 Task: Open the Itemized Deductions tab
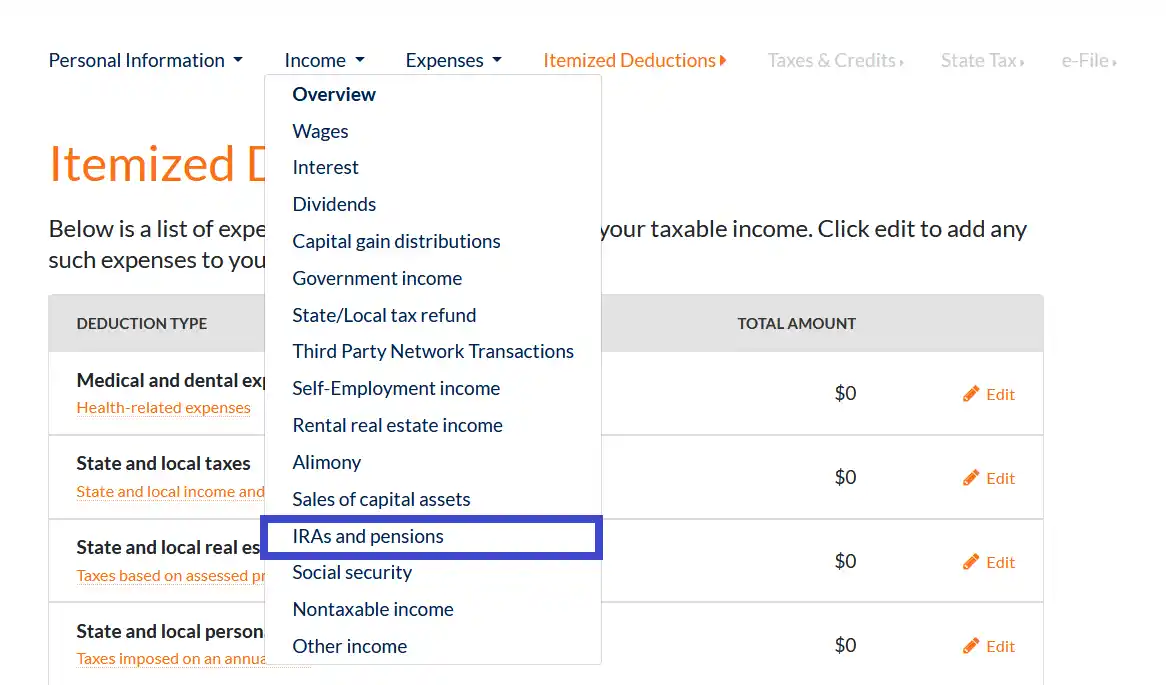coord(634,61)
